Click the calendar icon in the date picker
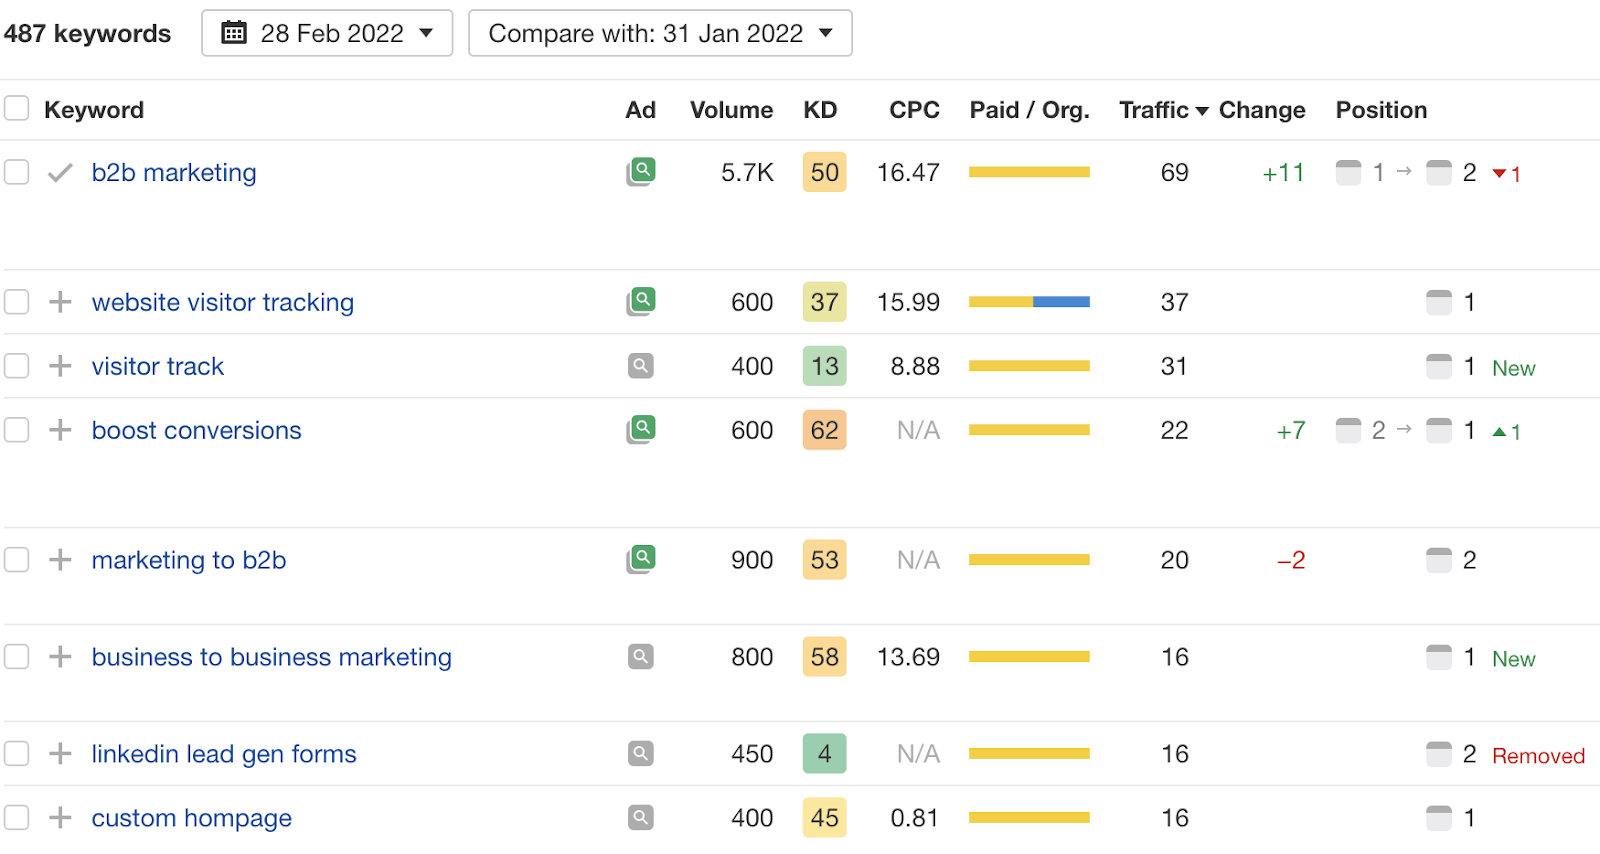 point(234,32)
